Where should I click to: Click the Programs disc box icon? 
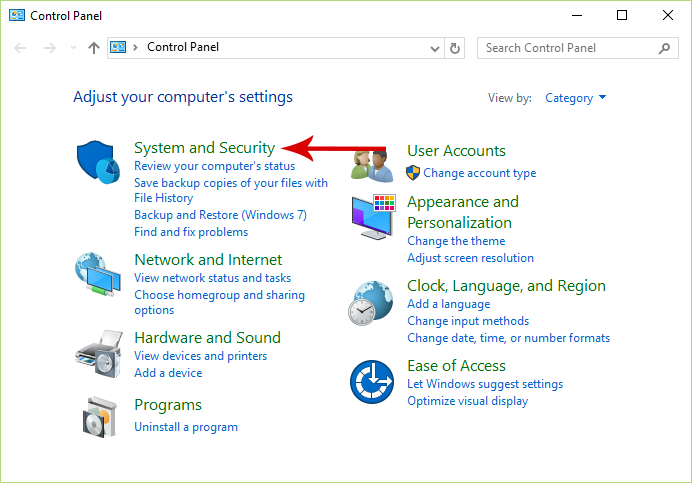98,418
